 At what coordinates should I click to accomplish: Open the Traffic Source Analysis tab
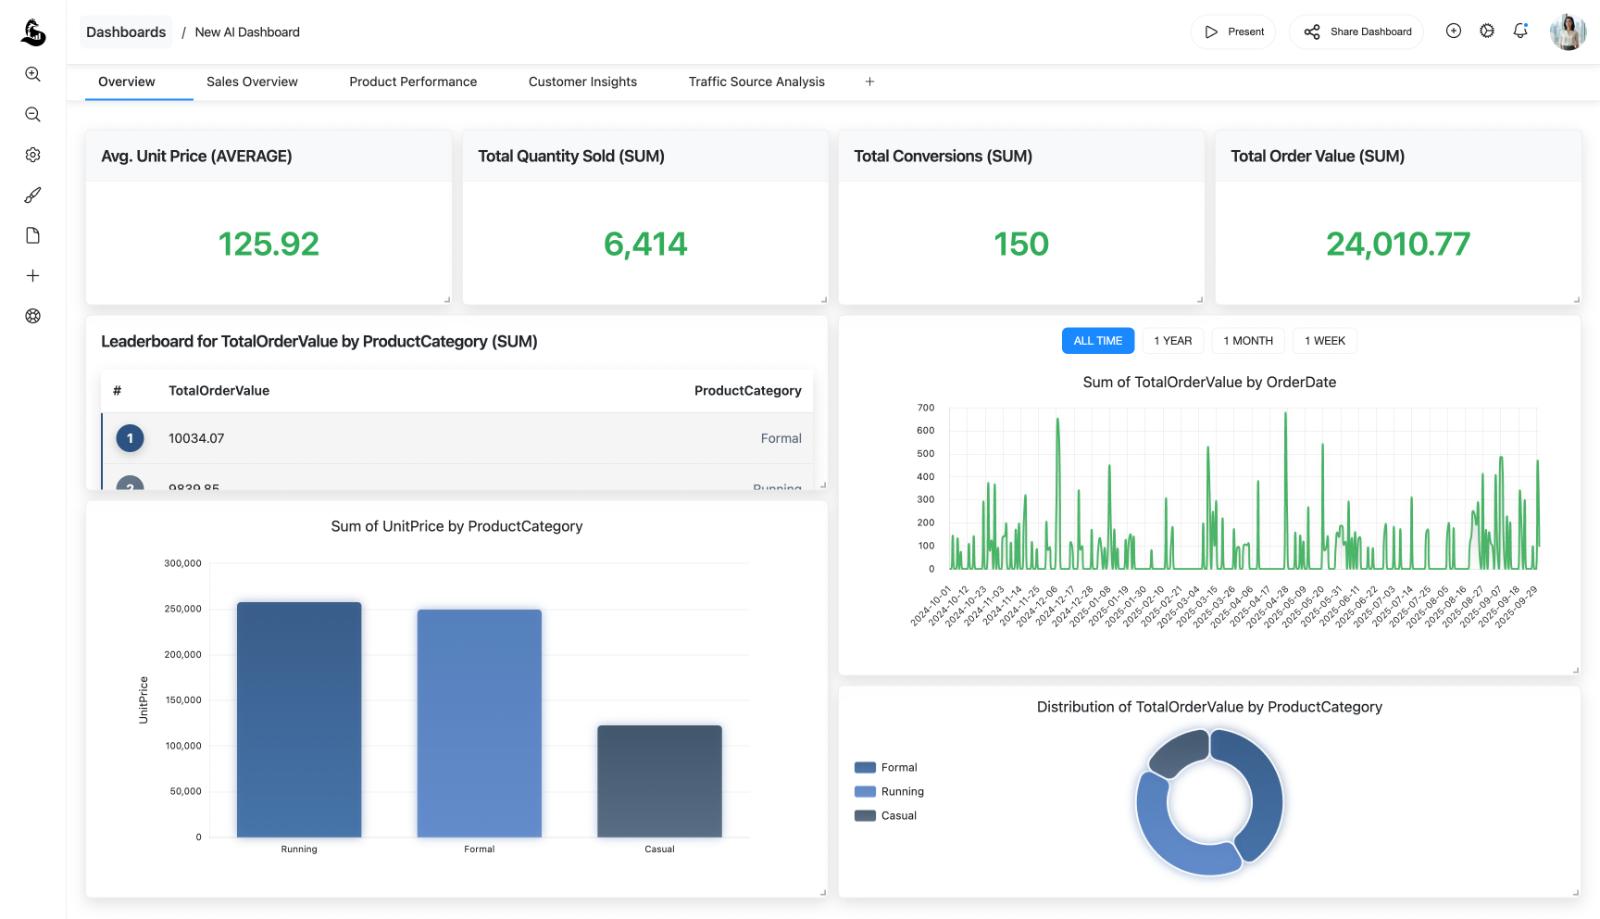[x=756, y=82]
